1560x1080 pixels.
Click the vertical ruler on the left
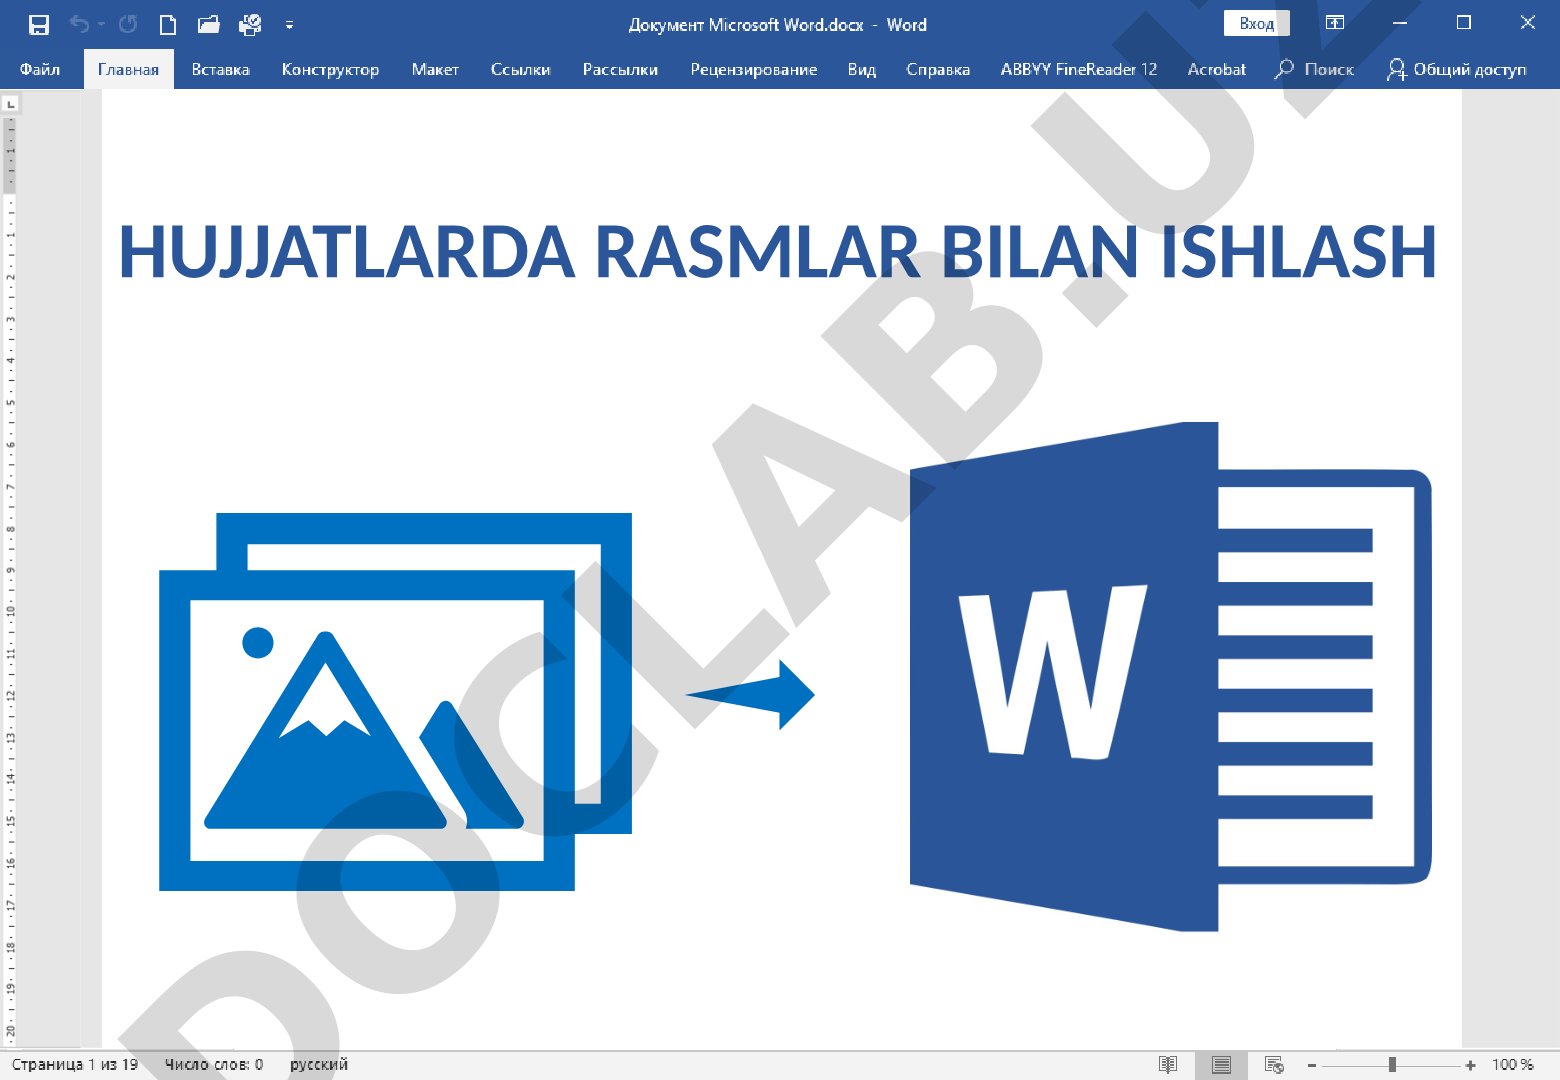11,580
